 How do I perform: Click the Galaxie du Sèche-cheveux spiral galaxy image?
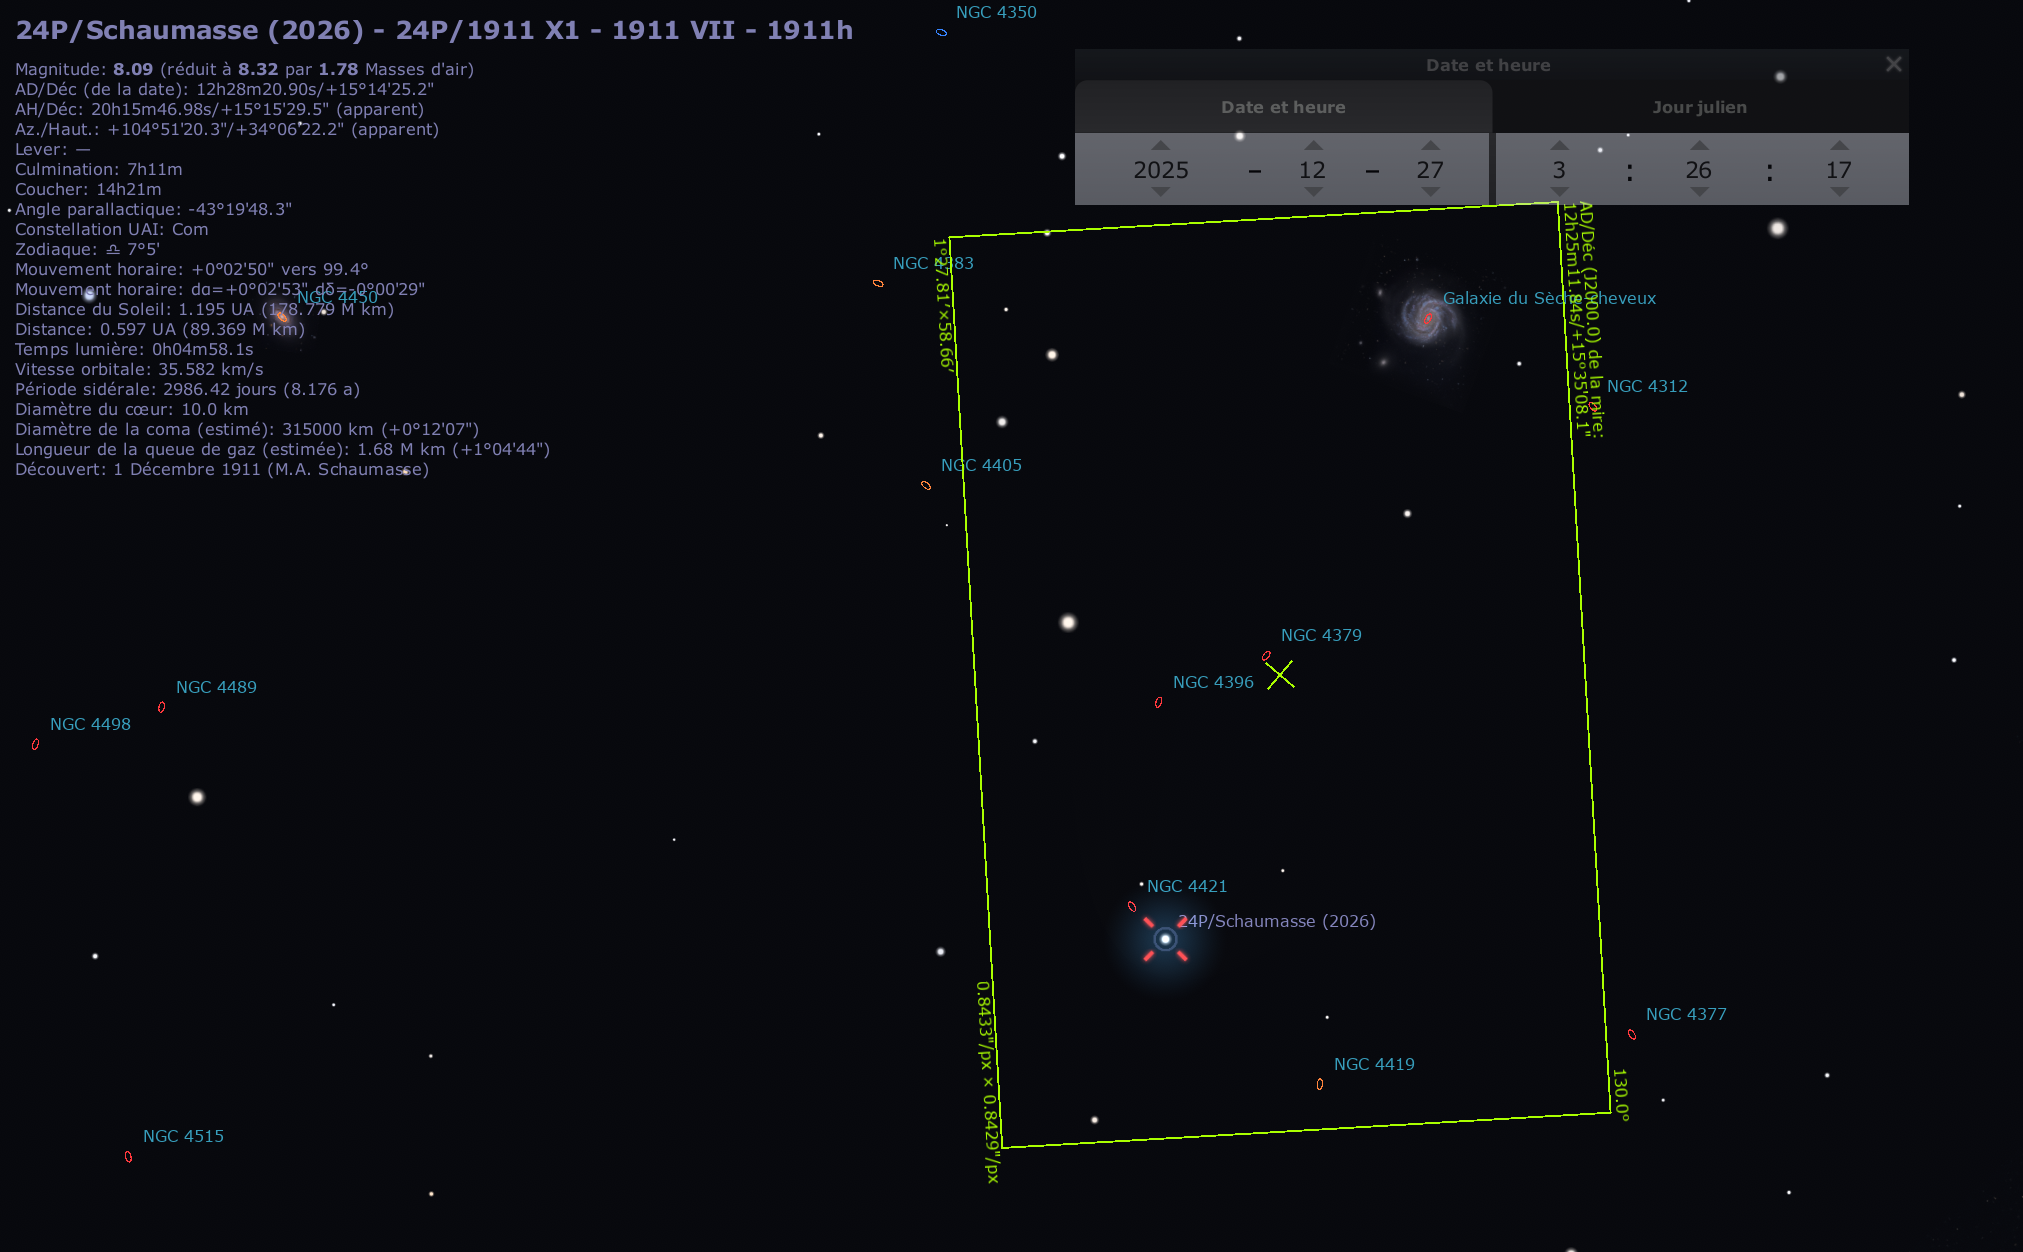pos(1426,317)
